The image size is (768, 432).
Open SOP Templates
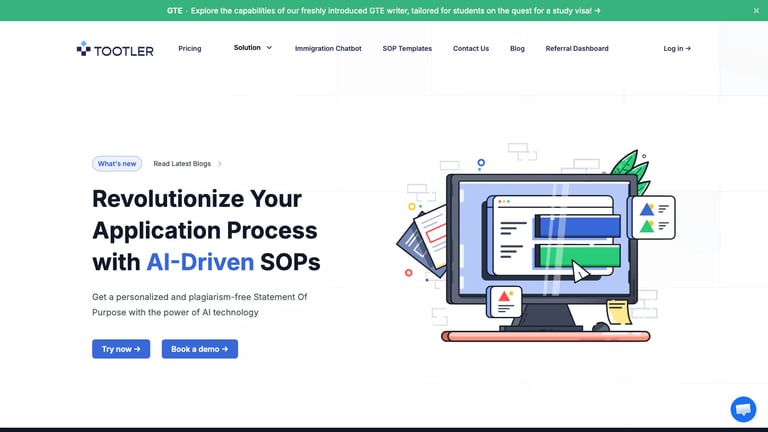pyautogui.click(x=407, y=48)
